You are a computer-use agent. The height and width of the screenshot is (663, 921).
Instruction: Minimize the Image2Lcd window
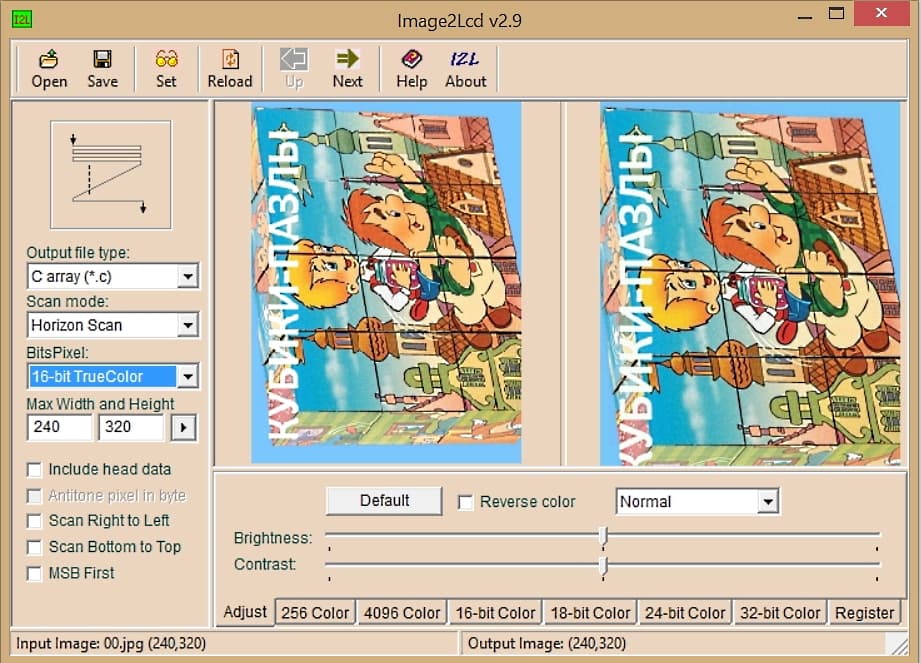pyautogui.click(x=805, y=16)
